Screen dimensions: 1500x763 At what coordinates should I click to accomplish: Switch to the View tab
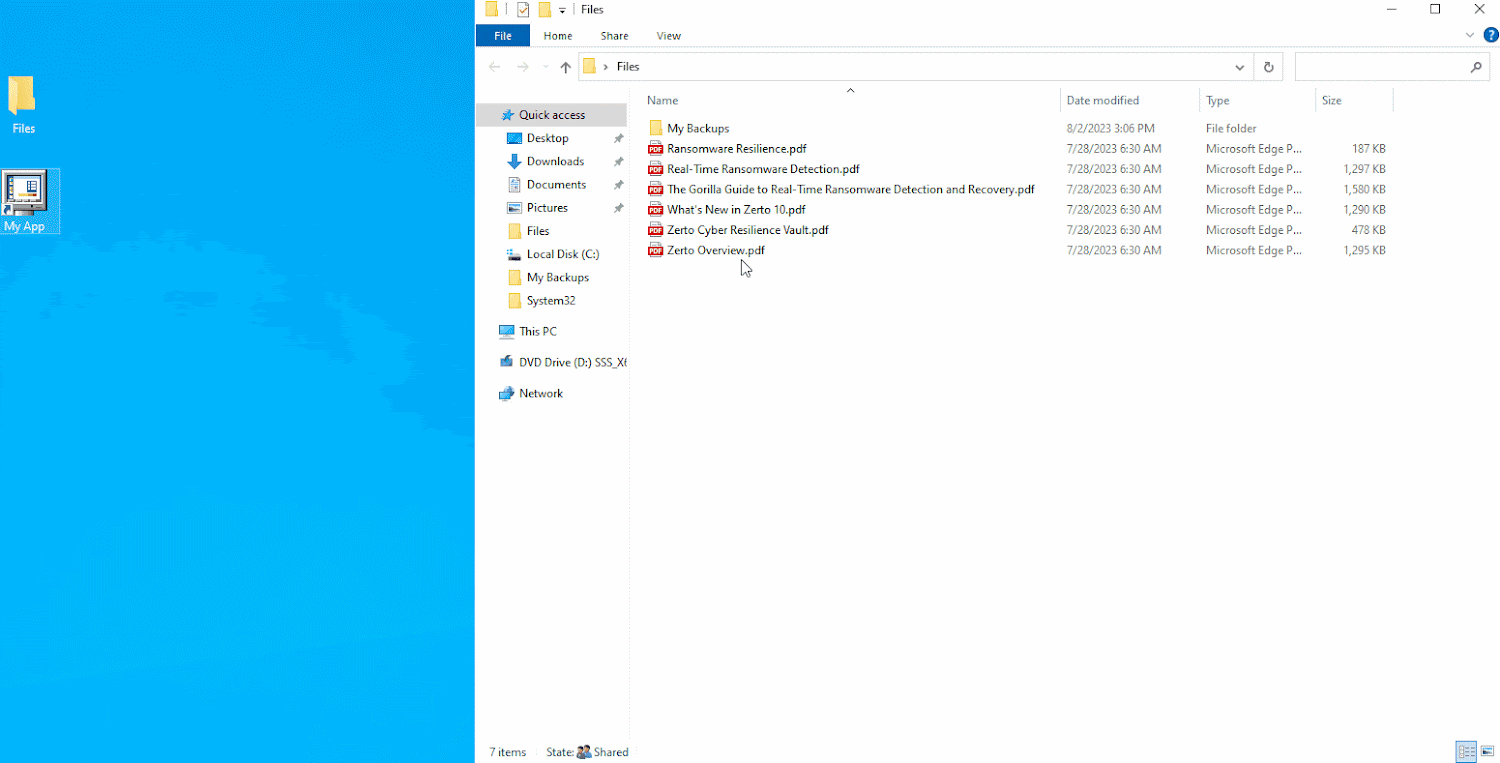[x=668, y=36]
